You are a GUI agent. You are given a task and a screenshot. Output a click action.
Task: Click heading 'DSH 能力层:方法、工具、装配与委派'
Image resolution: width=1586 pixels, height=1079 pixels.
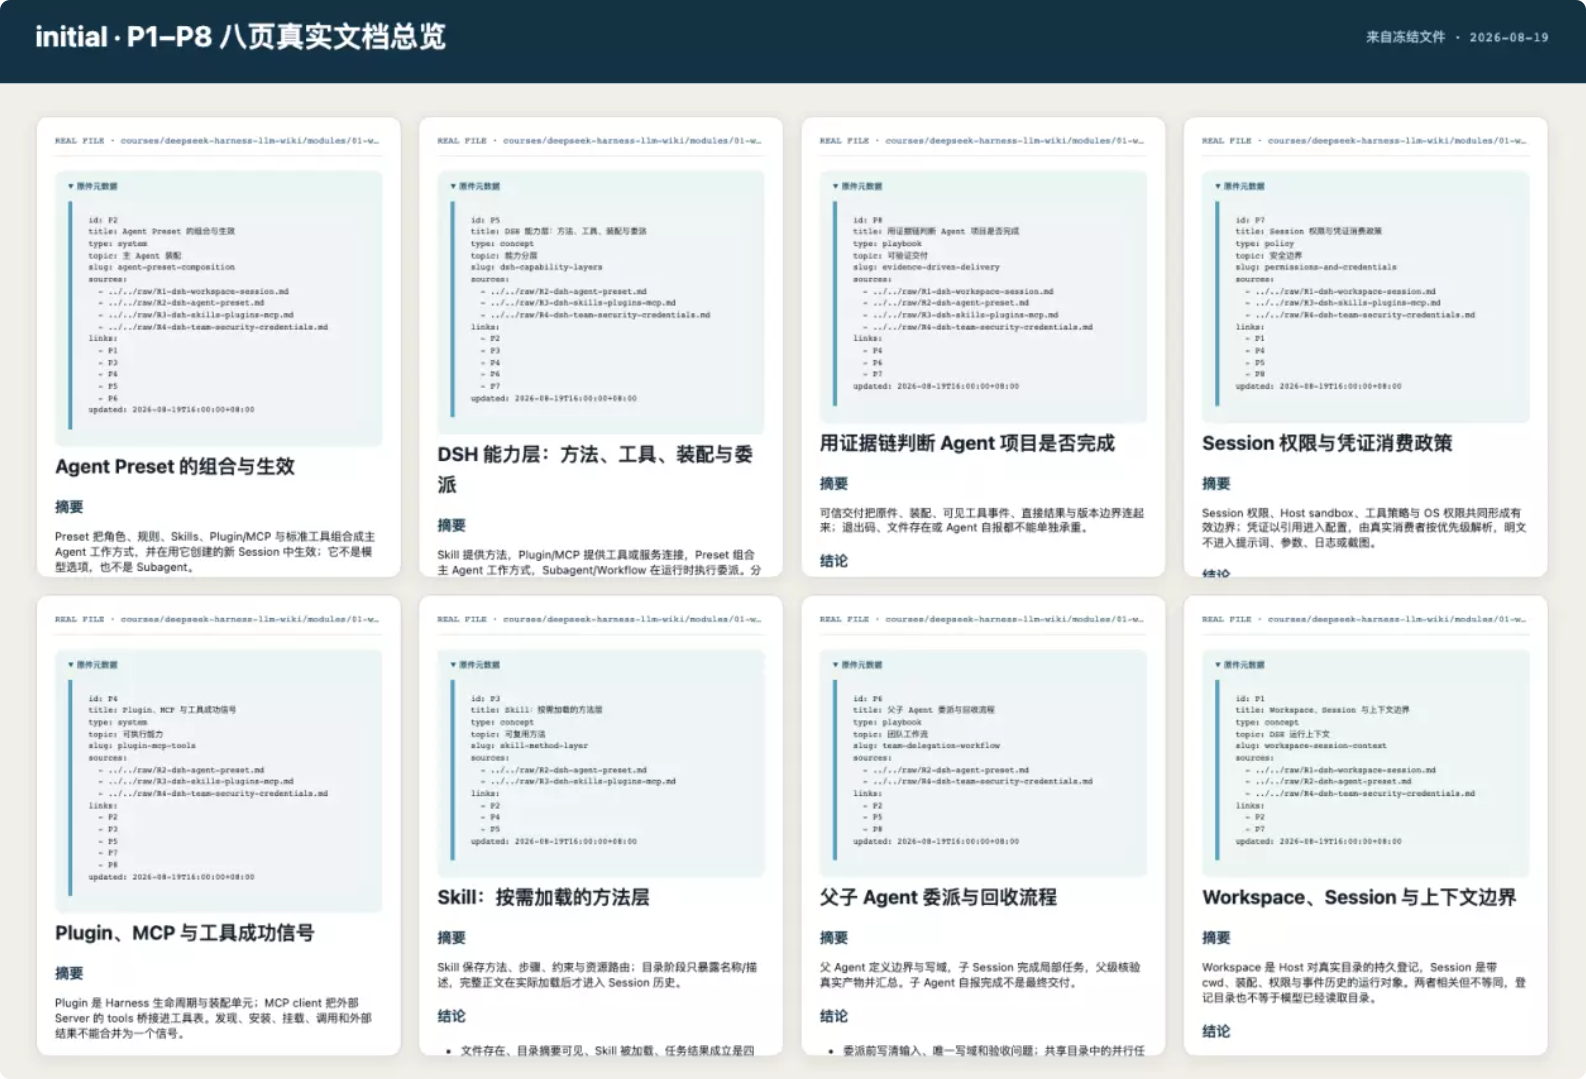click(595, 469)
